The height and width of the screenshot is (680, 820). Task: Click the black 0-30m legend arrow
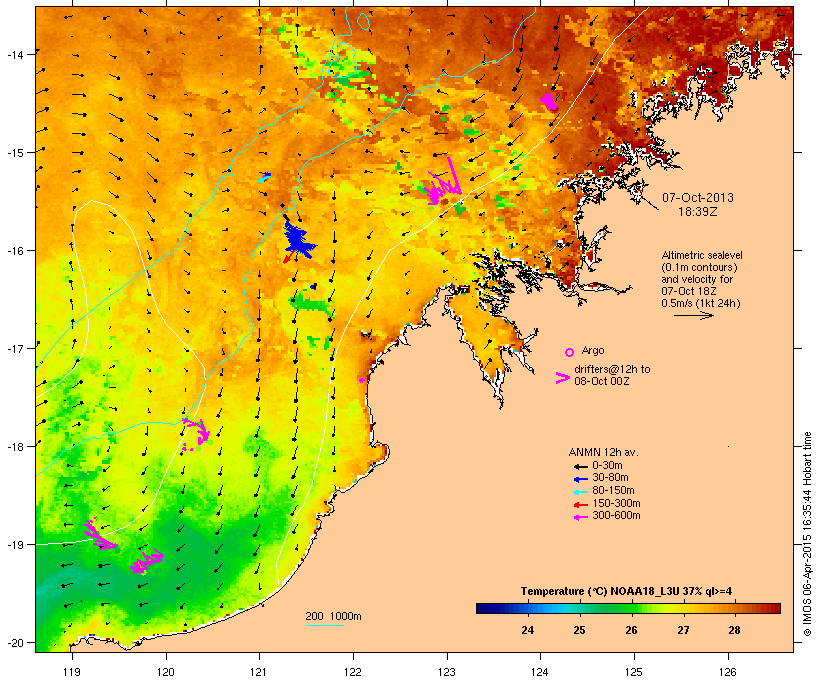(x=581, y=466)
